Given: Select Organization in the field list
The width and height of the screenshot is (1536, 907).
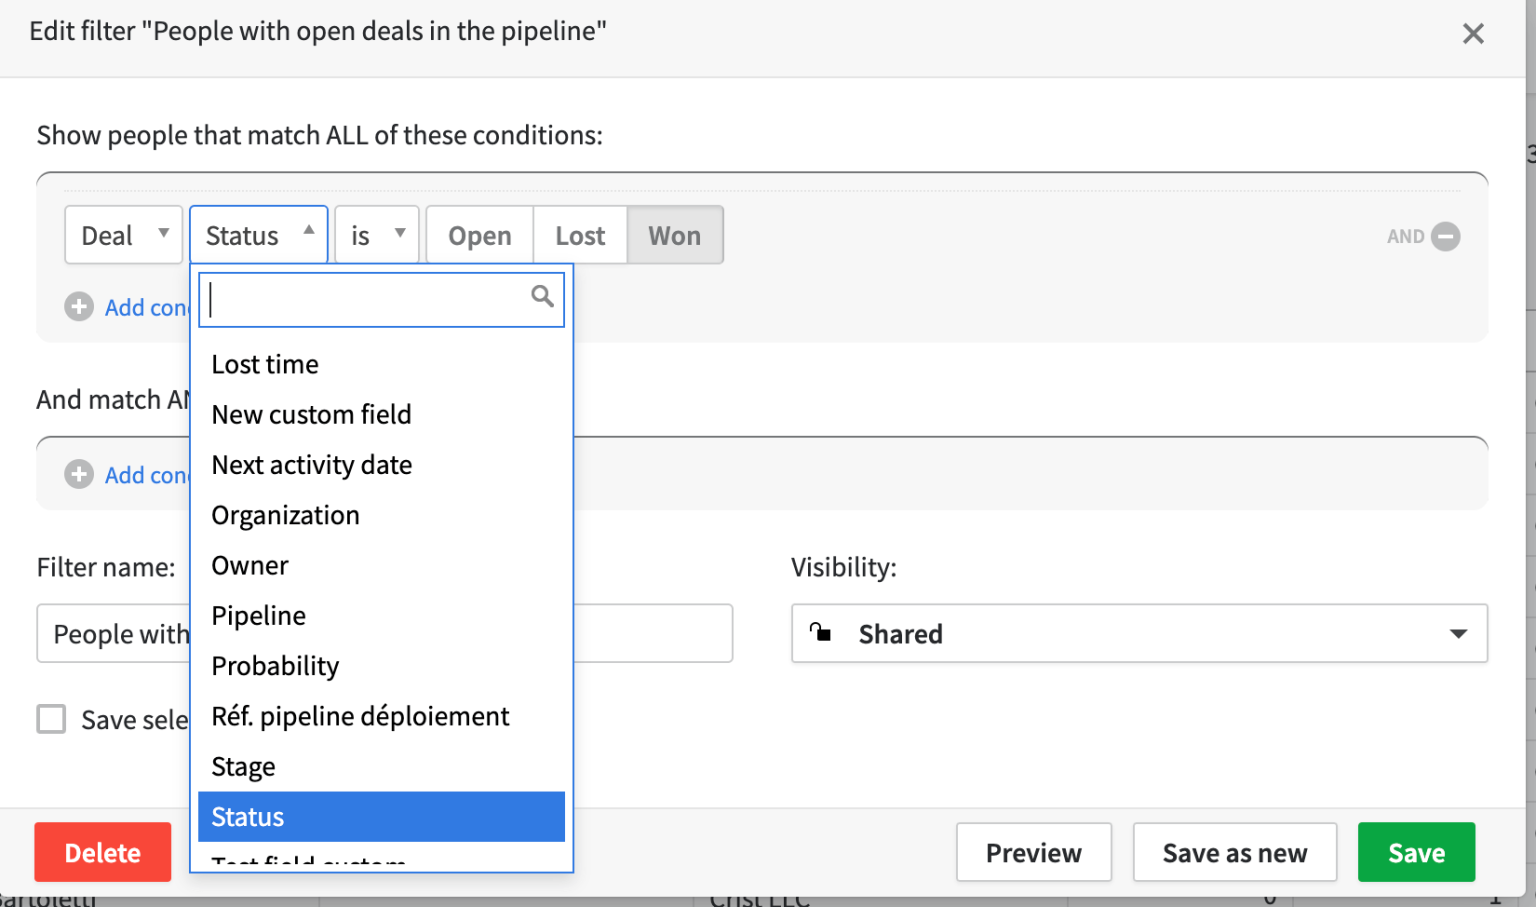Looking at the screenshot, I should [x=285, y=514].
